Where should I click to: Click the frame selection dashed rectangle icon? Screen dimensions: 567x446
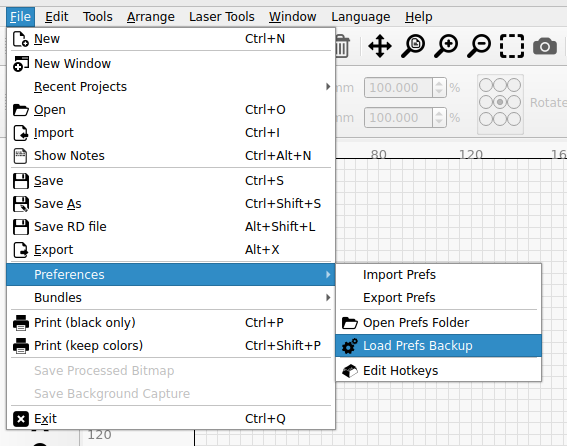pos(512,46)
